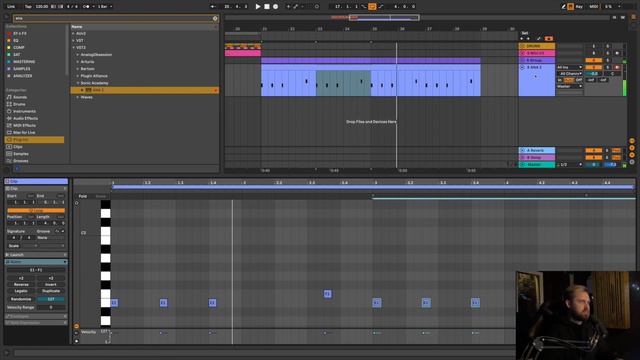This screenshot has width=640, height=360.
Task: Click the Invert notes button
Action: [51, 284]
